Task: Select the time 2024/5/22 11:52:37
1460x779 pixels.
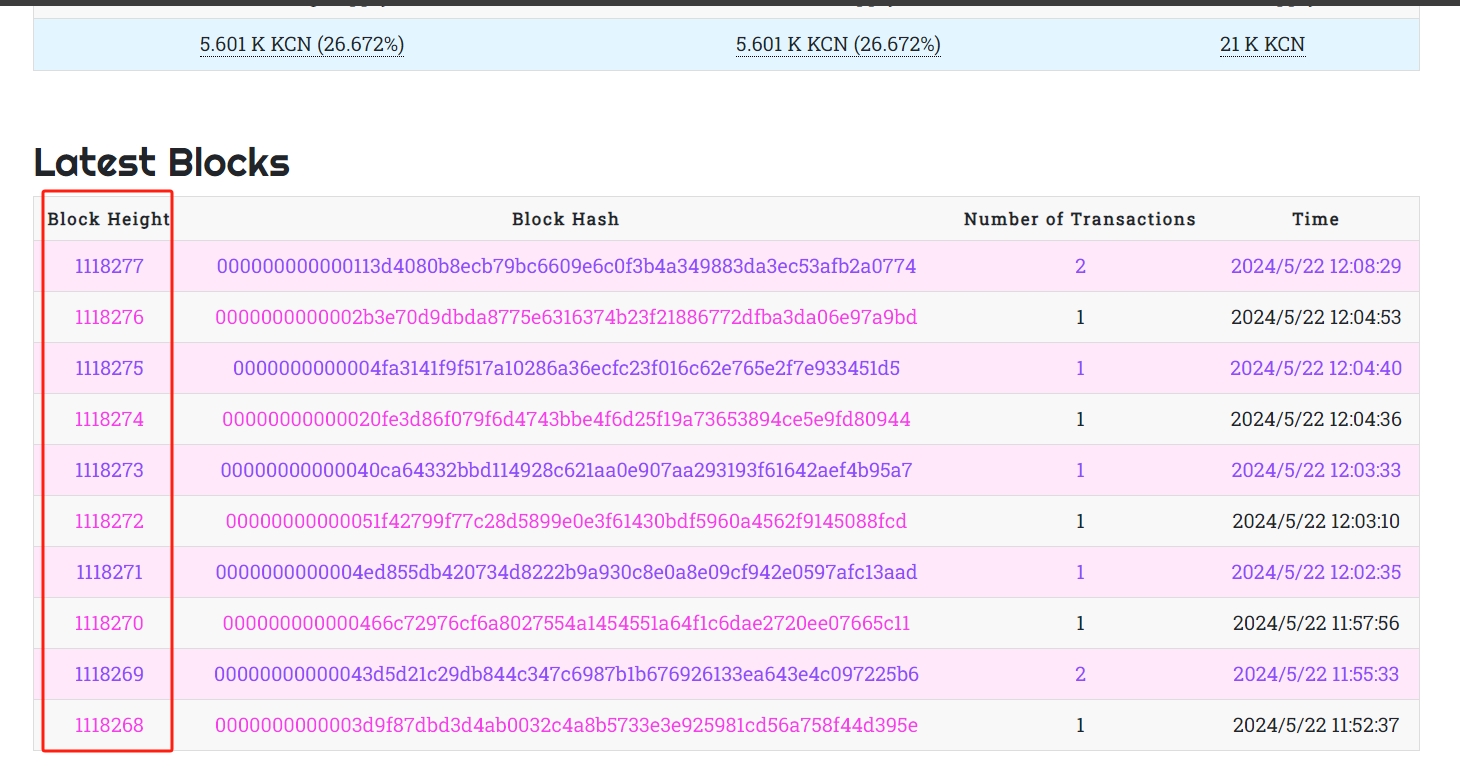Action: (x=1315, y=726)
